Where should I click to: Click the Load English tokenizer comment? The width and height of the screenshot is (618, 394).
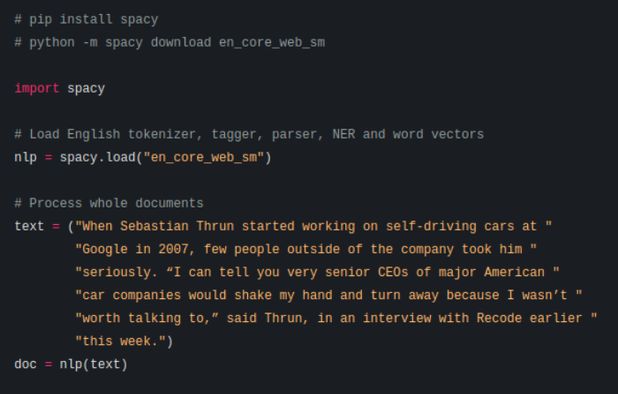[x=249, y=134]
